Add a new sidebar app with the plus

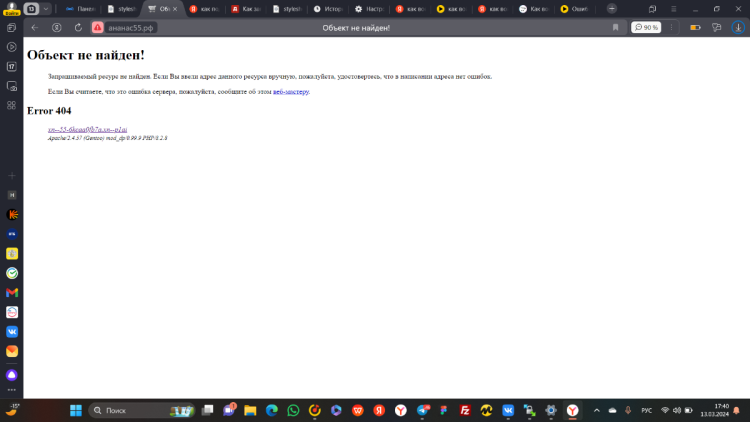[11, 176]
